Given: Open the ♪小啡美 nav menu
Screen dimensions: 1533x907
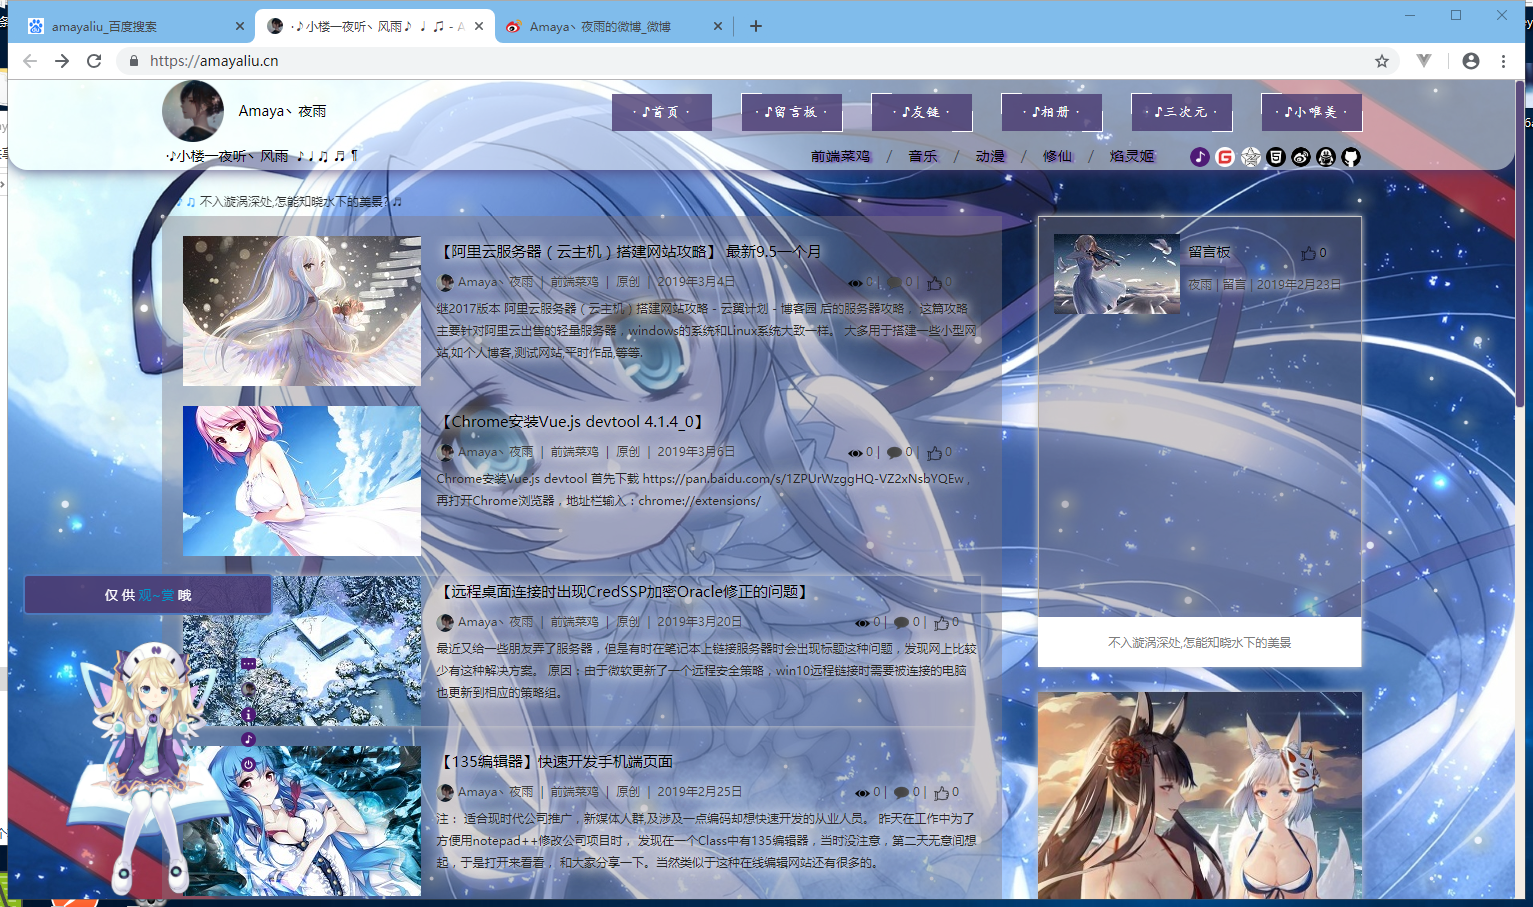Looking at the screenshot, I should [x=1312, y=112].
